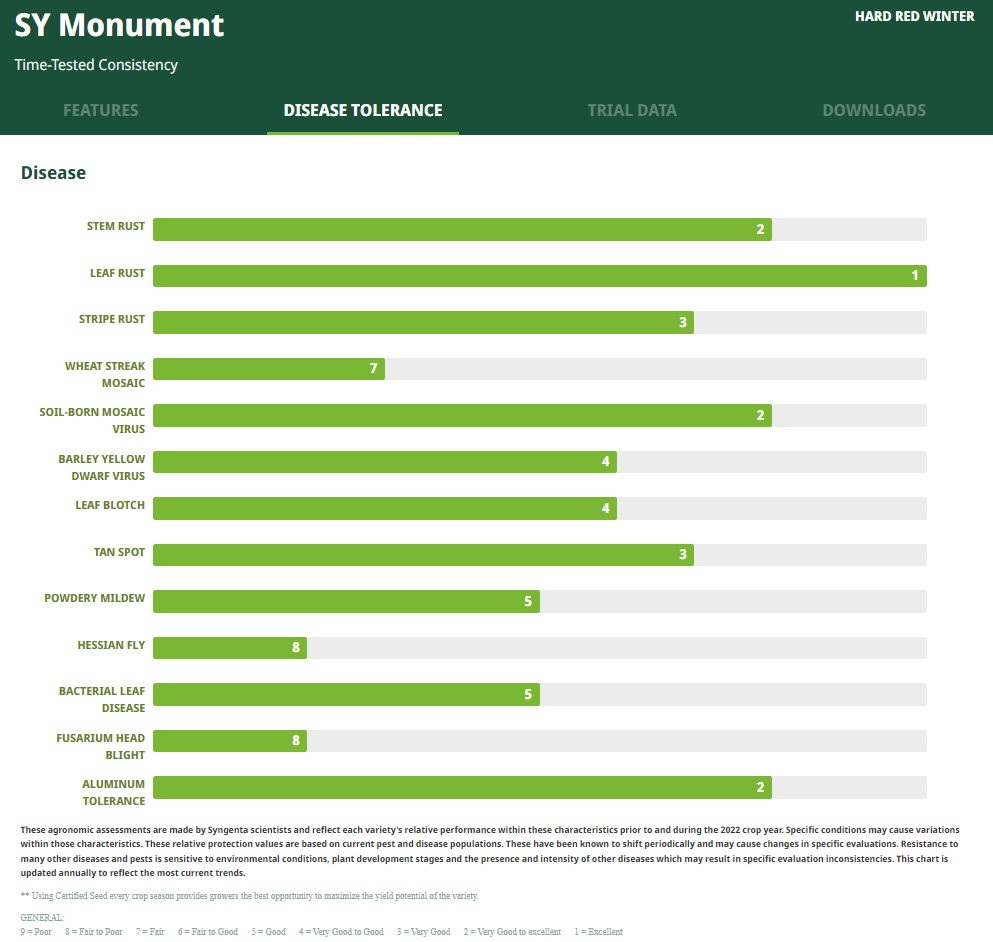The width and height of the screenshot is (993, 942).
Task: Click the Aluminum Tolerance rating bar
Action: tap(540, 787)
